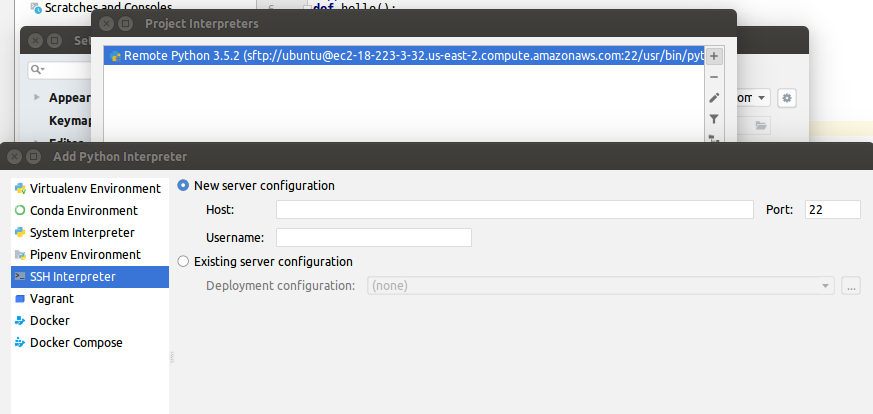
Task: Select Virtualenv Environment interpreter type
Action: pyautogui.click(x=90, y=189)
